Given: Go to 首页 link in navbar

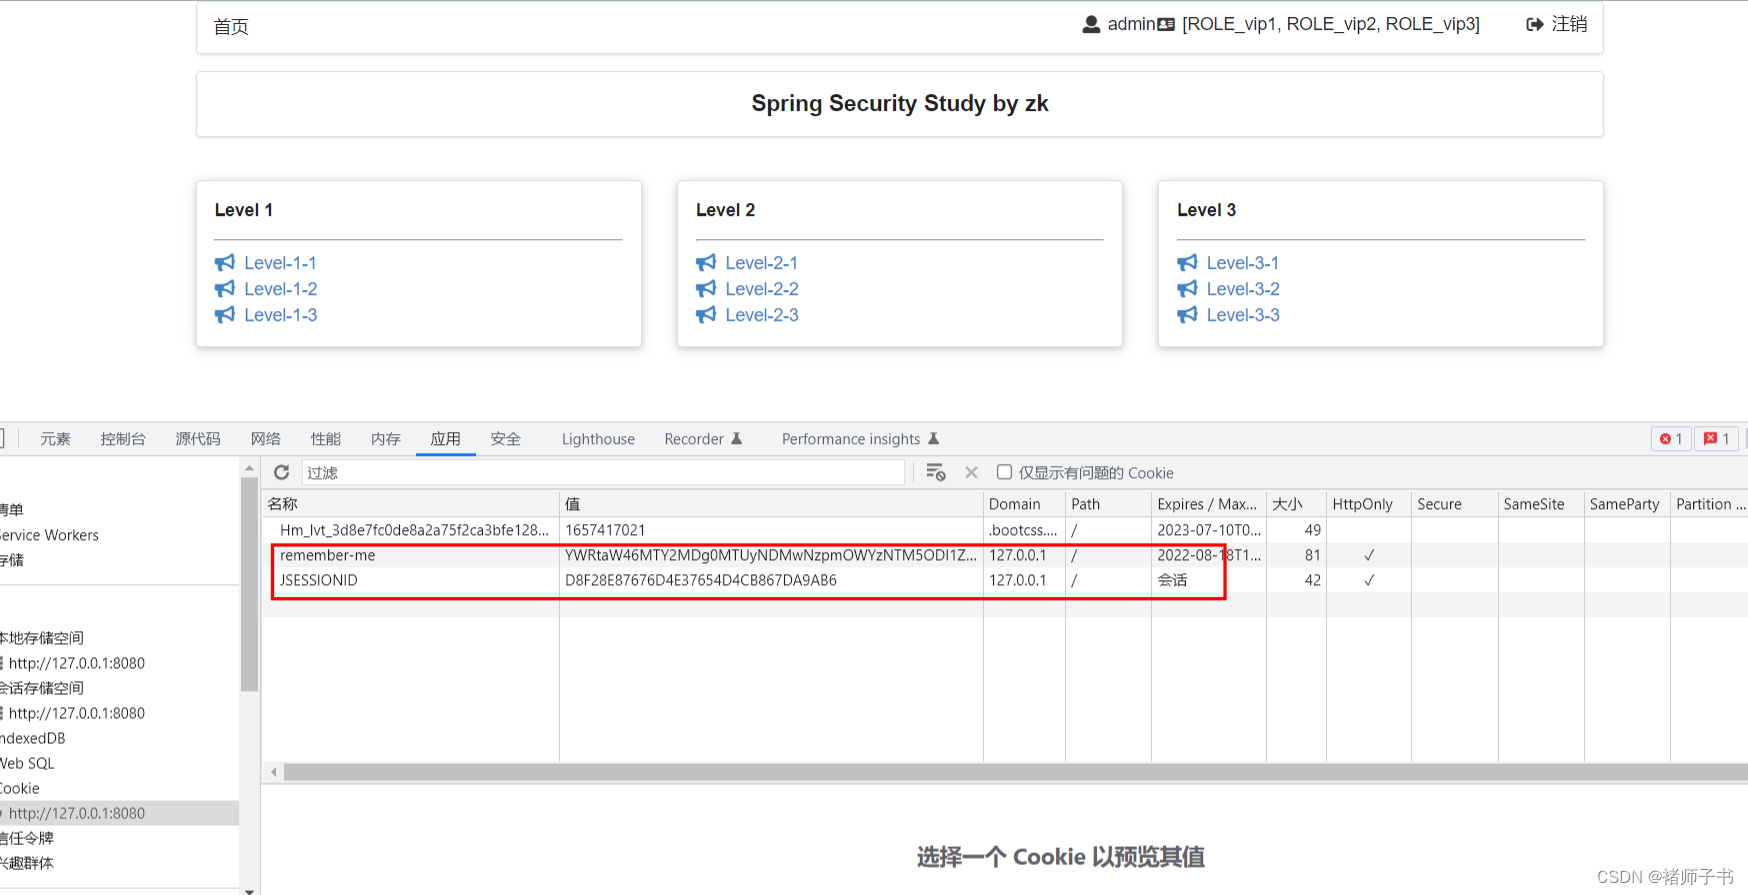Looking at the screenshot, I should click(231, 27).
